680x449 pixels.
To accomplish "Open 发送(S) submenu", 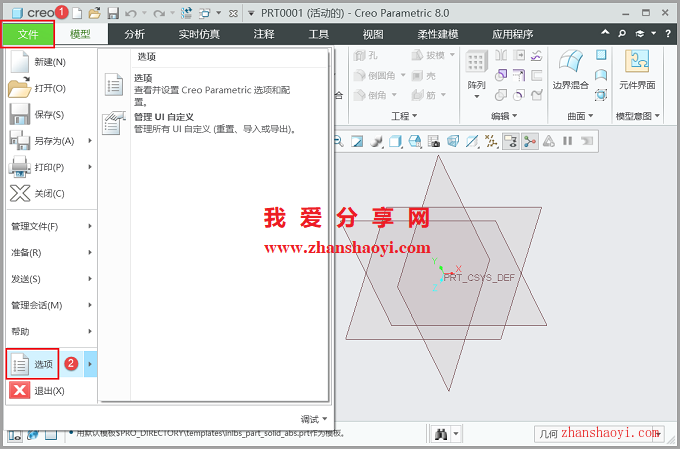I will point(52,279).
